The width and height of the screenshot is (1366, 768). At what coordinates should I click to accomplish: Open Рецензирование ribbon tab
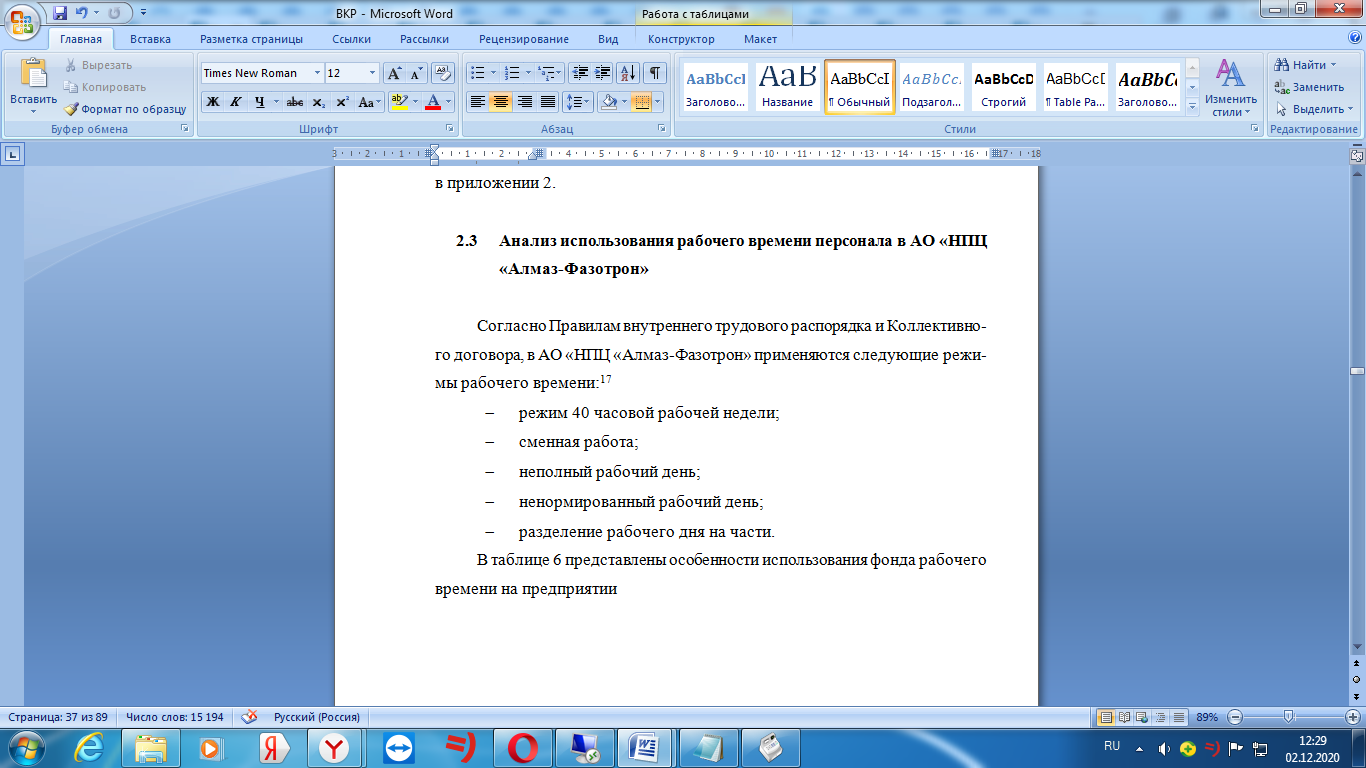click(x=524, y=39)
